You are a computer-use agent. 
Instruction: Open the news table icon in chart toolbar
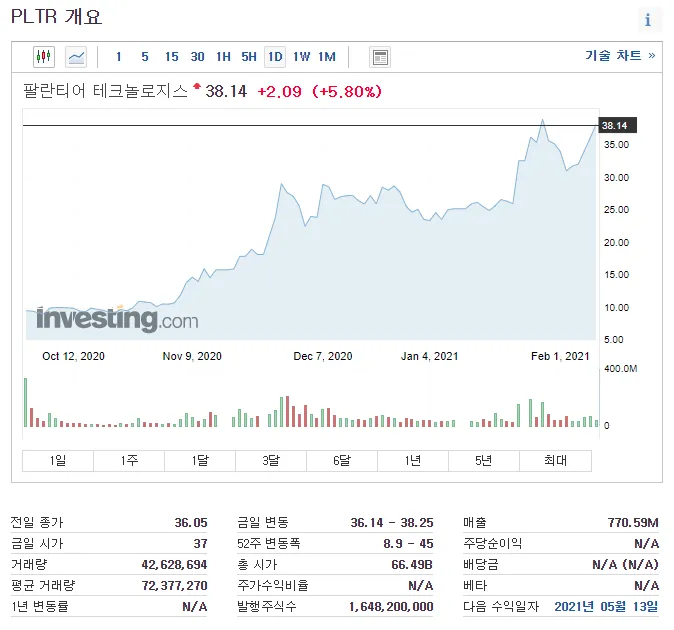point(380,57)
